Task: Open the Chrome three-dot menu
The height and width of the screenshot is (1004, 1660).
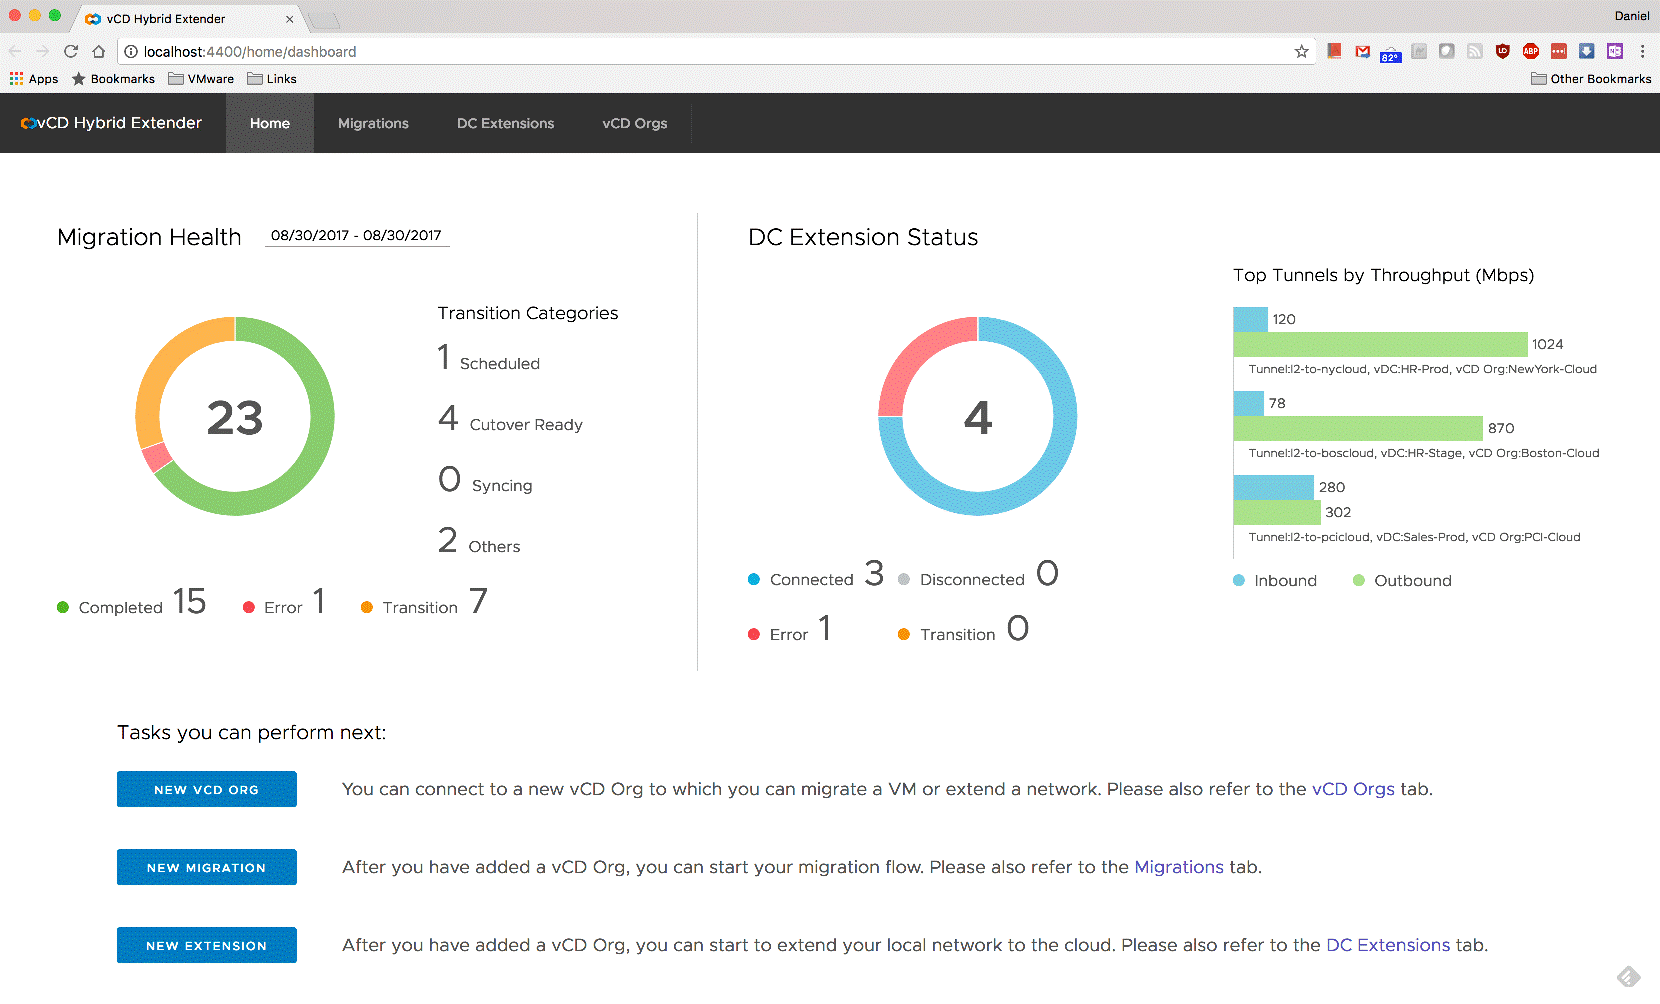Action: click(x=1642, y=51)
